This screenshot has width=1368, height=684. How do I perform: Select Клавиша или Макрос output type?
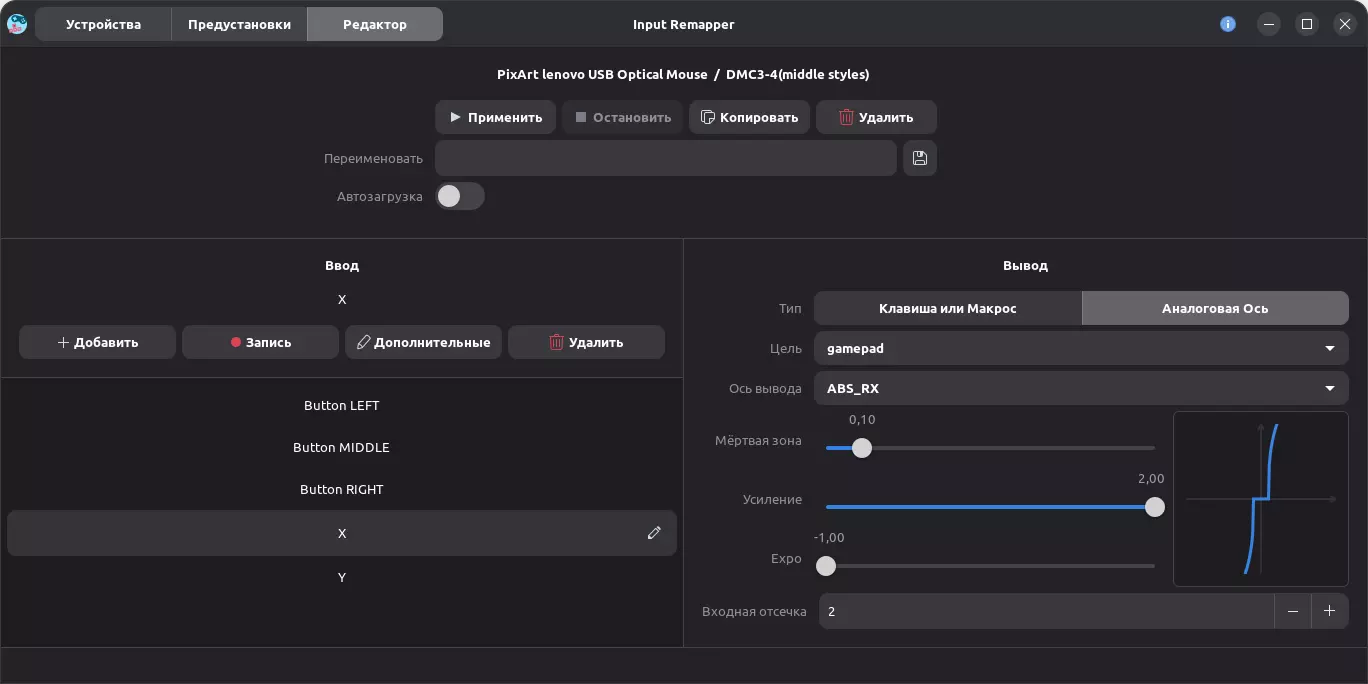[x=947, y=308]
